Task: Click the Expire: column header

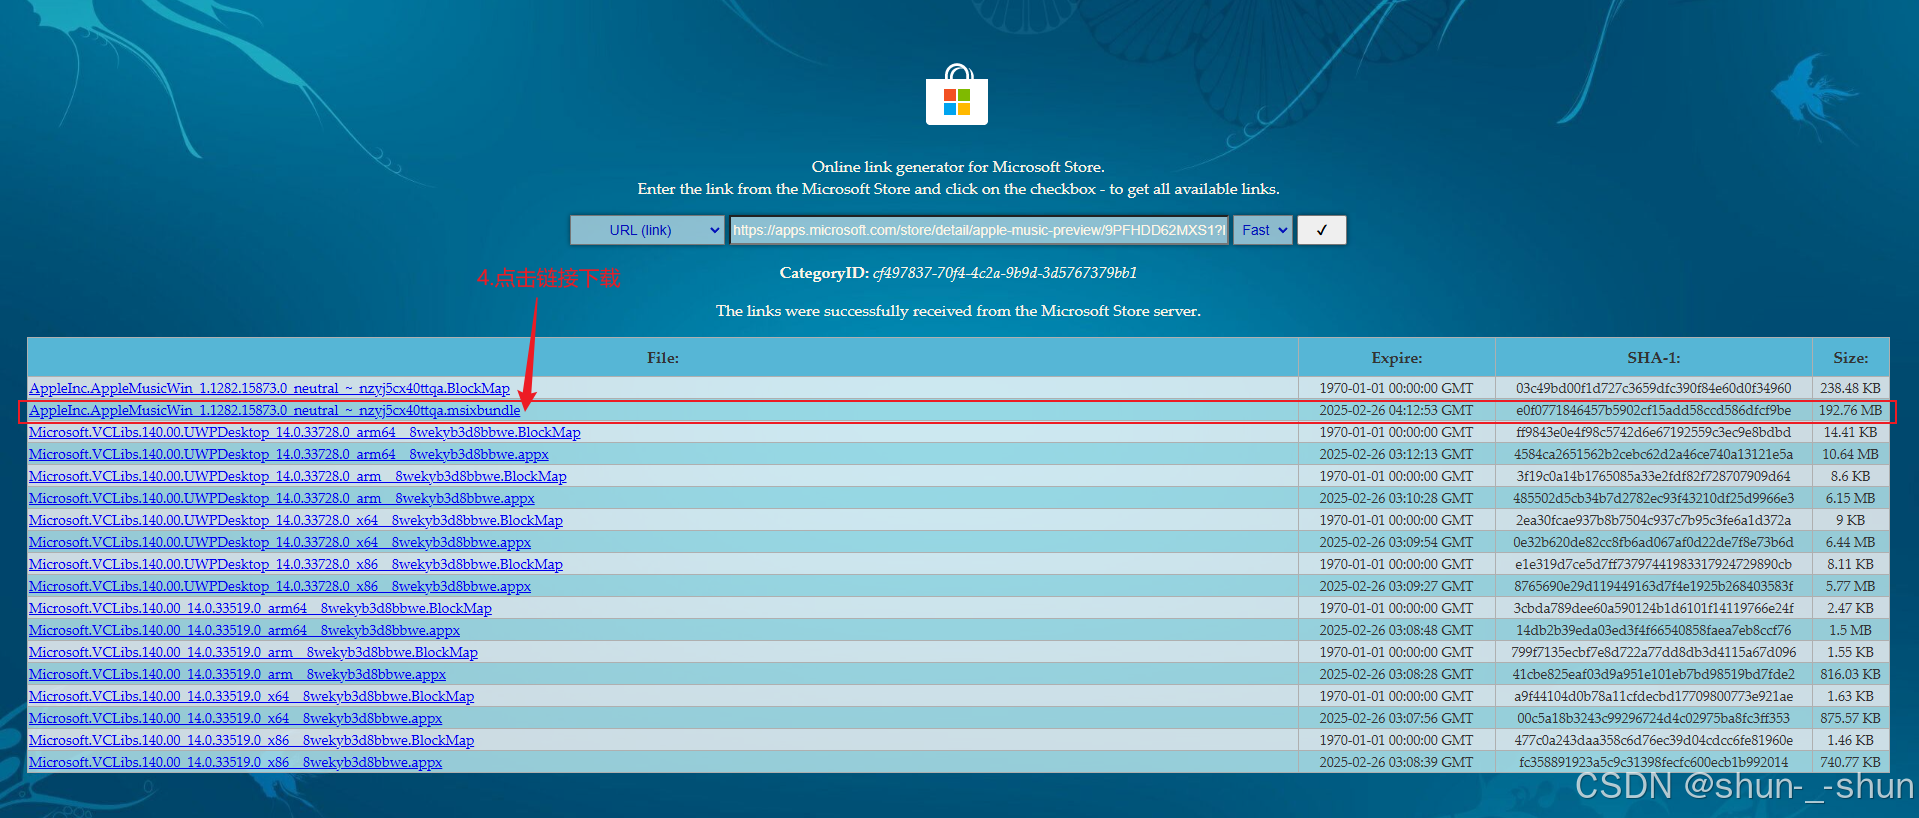Action: (1396, 358)
